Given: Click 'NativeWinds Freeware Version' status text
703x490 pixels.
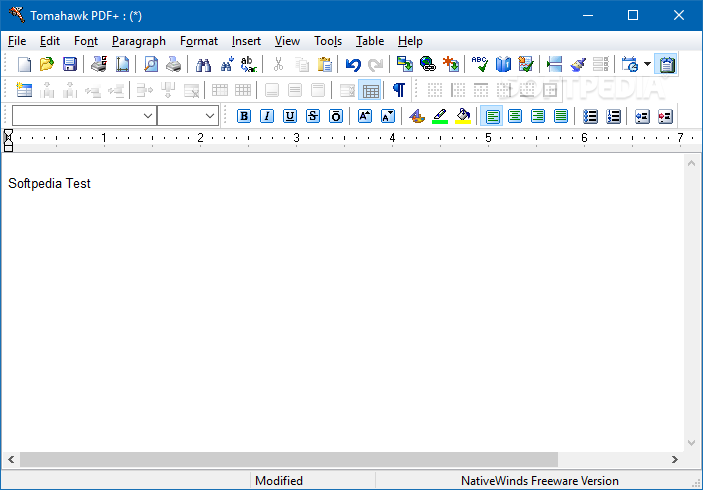Looking at the screenshot, I should pyautogui.click(x=540, y=481).
